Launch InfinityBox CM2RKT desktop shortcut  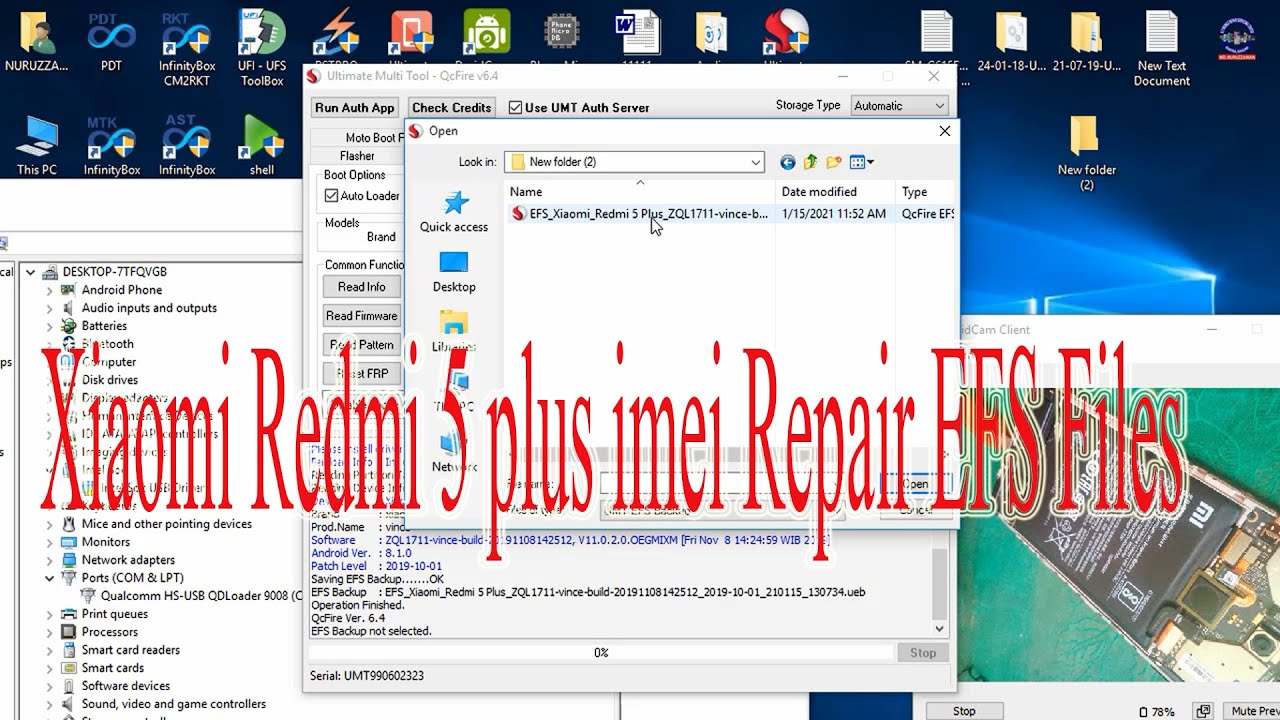pyautogui.click(x=187, y=48)
